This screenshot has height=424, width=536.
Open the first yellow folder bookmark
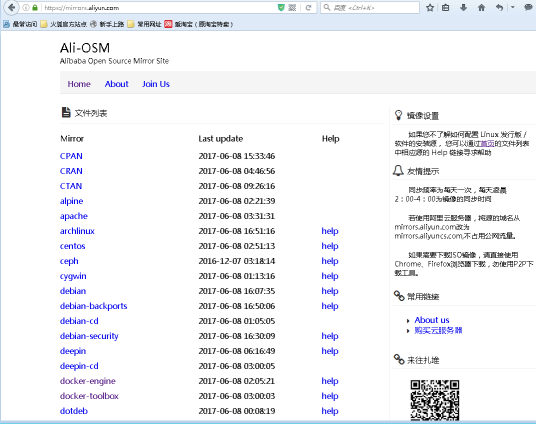64,24
